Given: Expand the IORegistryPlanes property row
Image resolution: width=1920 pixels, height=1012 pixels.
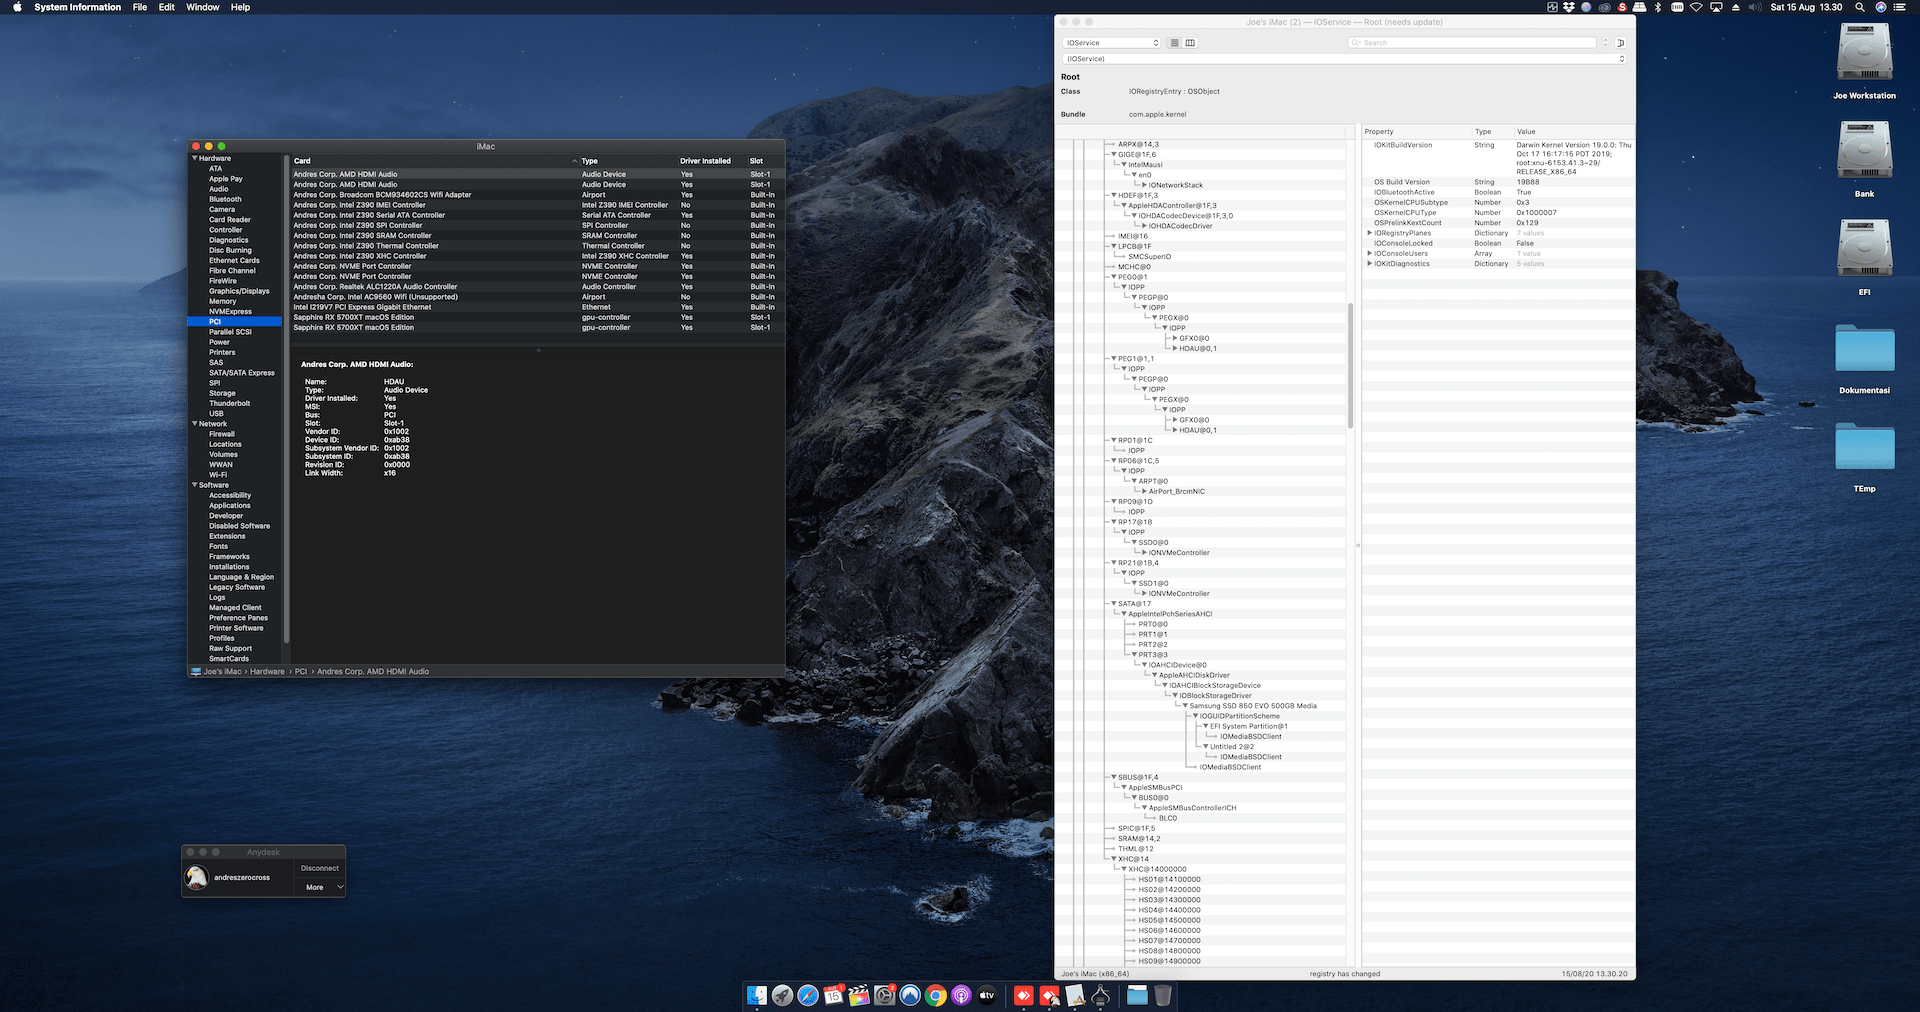Looking at the screenshot, I should click(1369, 233).
